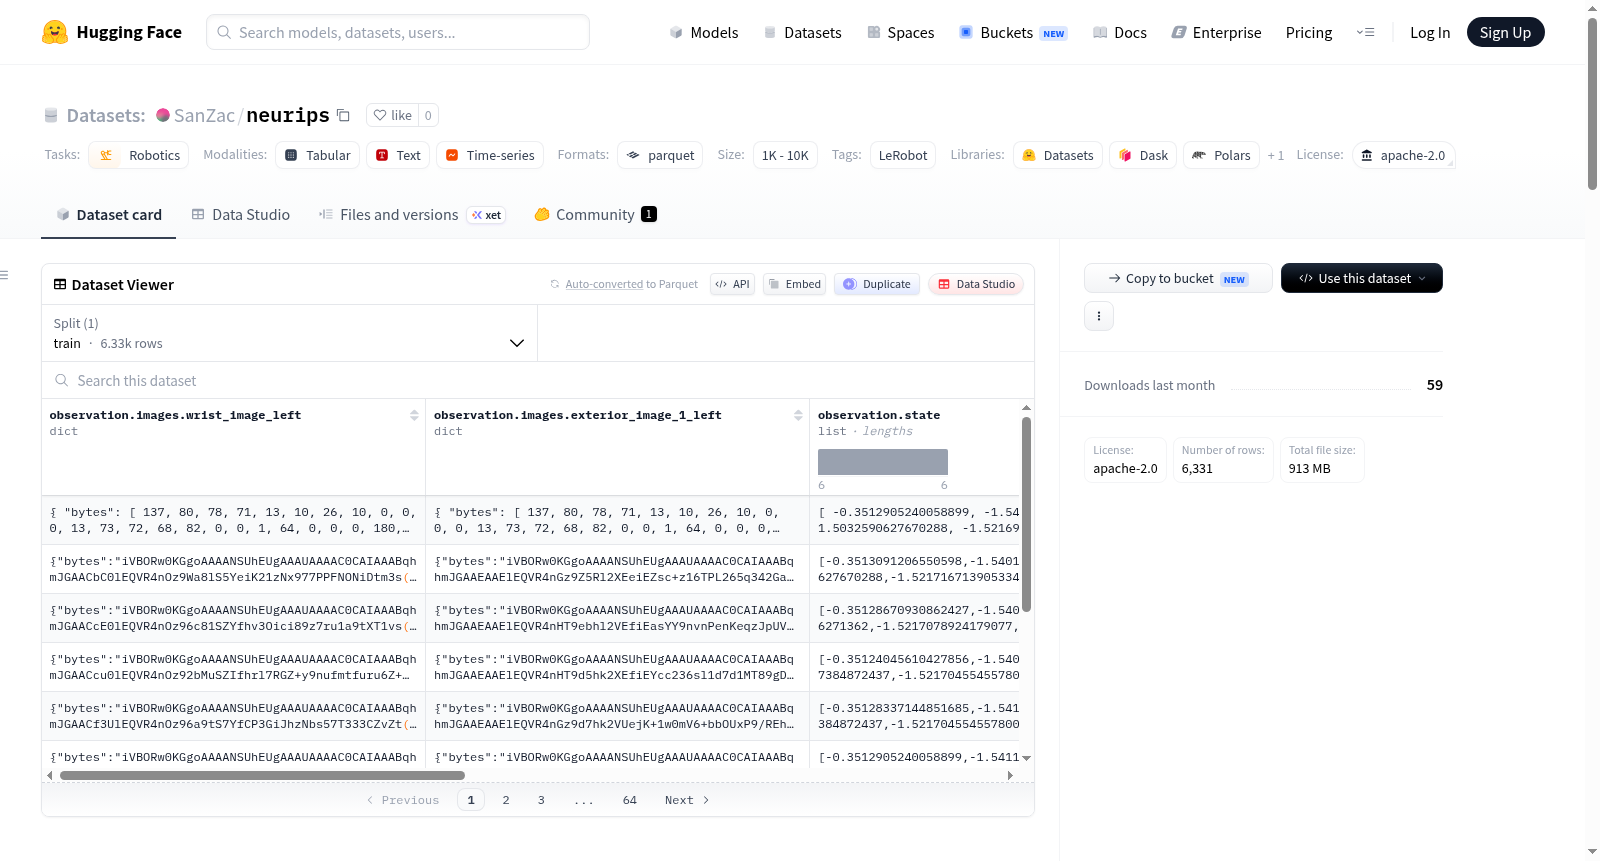Open the Community tab
Viewport: 1600px width, 861px height.
(595, 215)
